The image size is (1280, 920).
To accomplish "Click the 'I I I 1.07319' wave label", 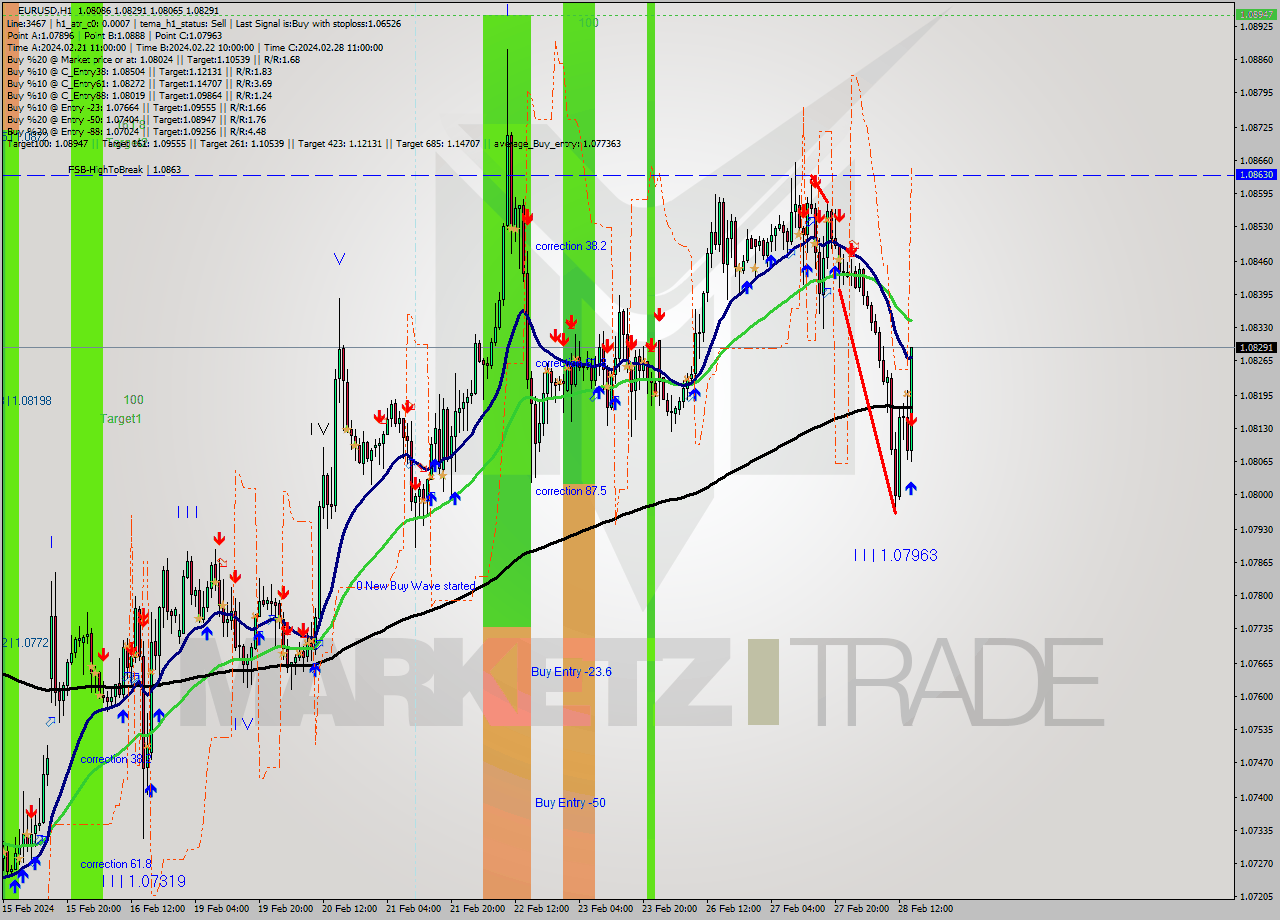I will click(x=143, y=882).
